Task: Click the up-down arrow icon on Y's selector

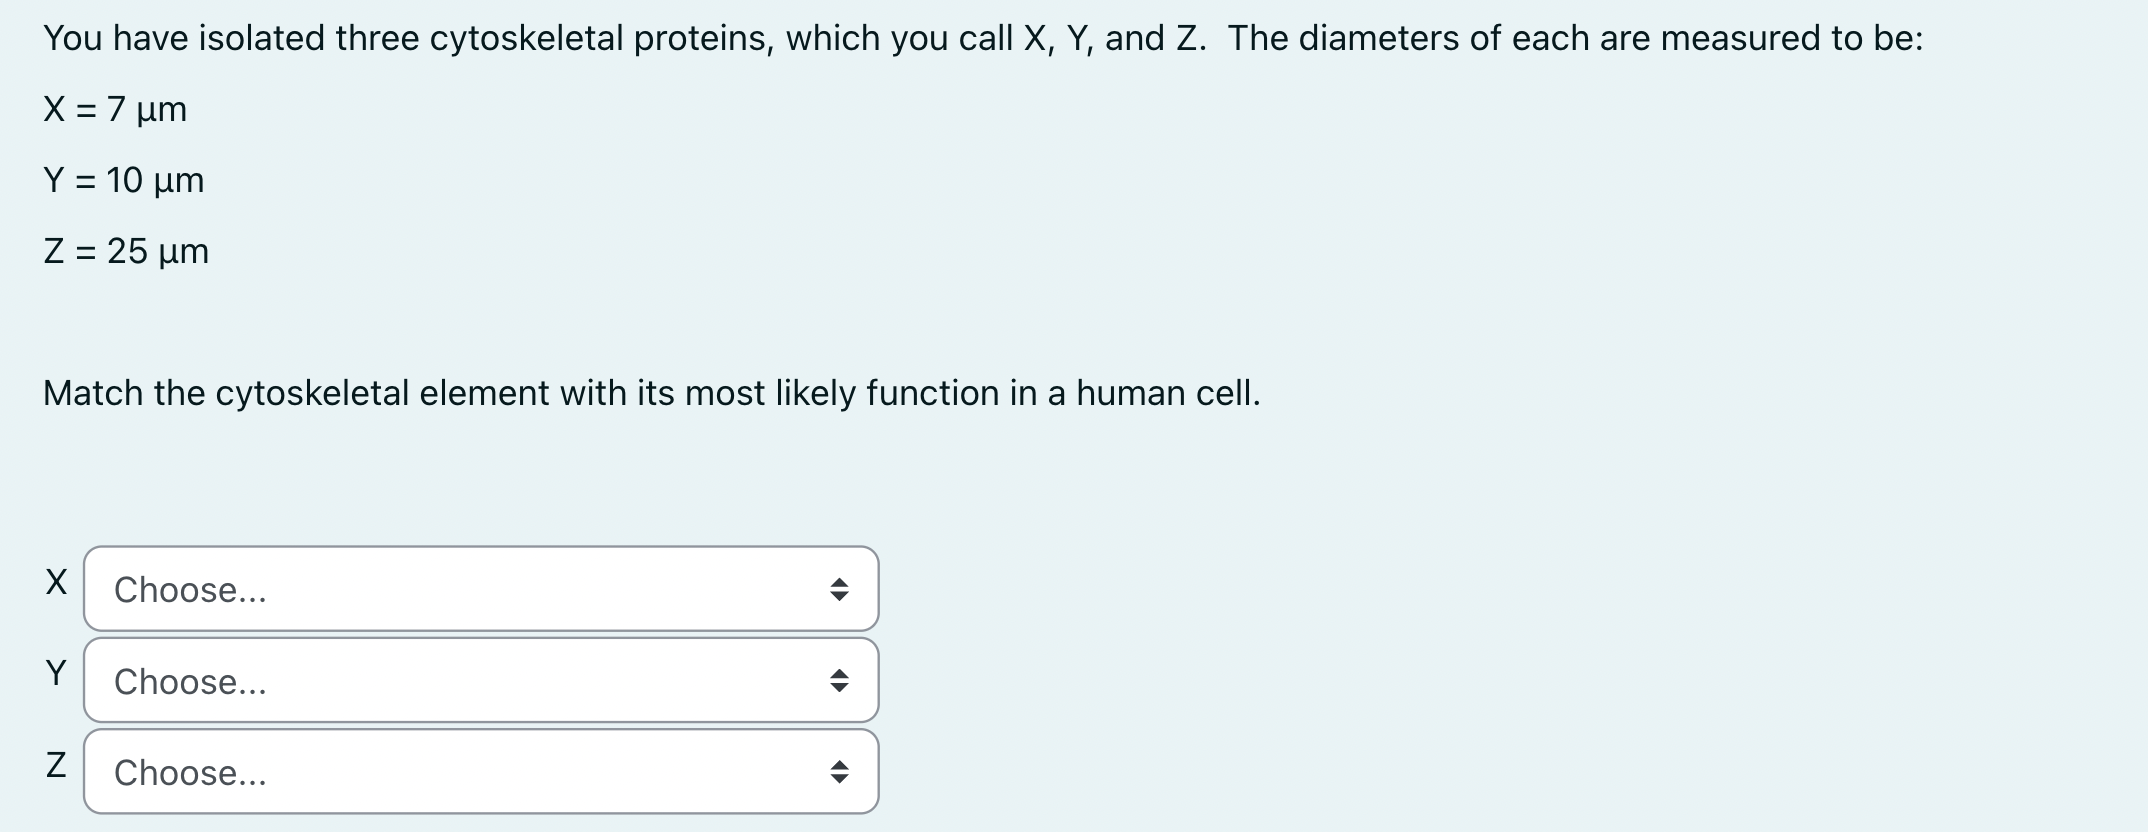Action: pos(841,681)
